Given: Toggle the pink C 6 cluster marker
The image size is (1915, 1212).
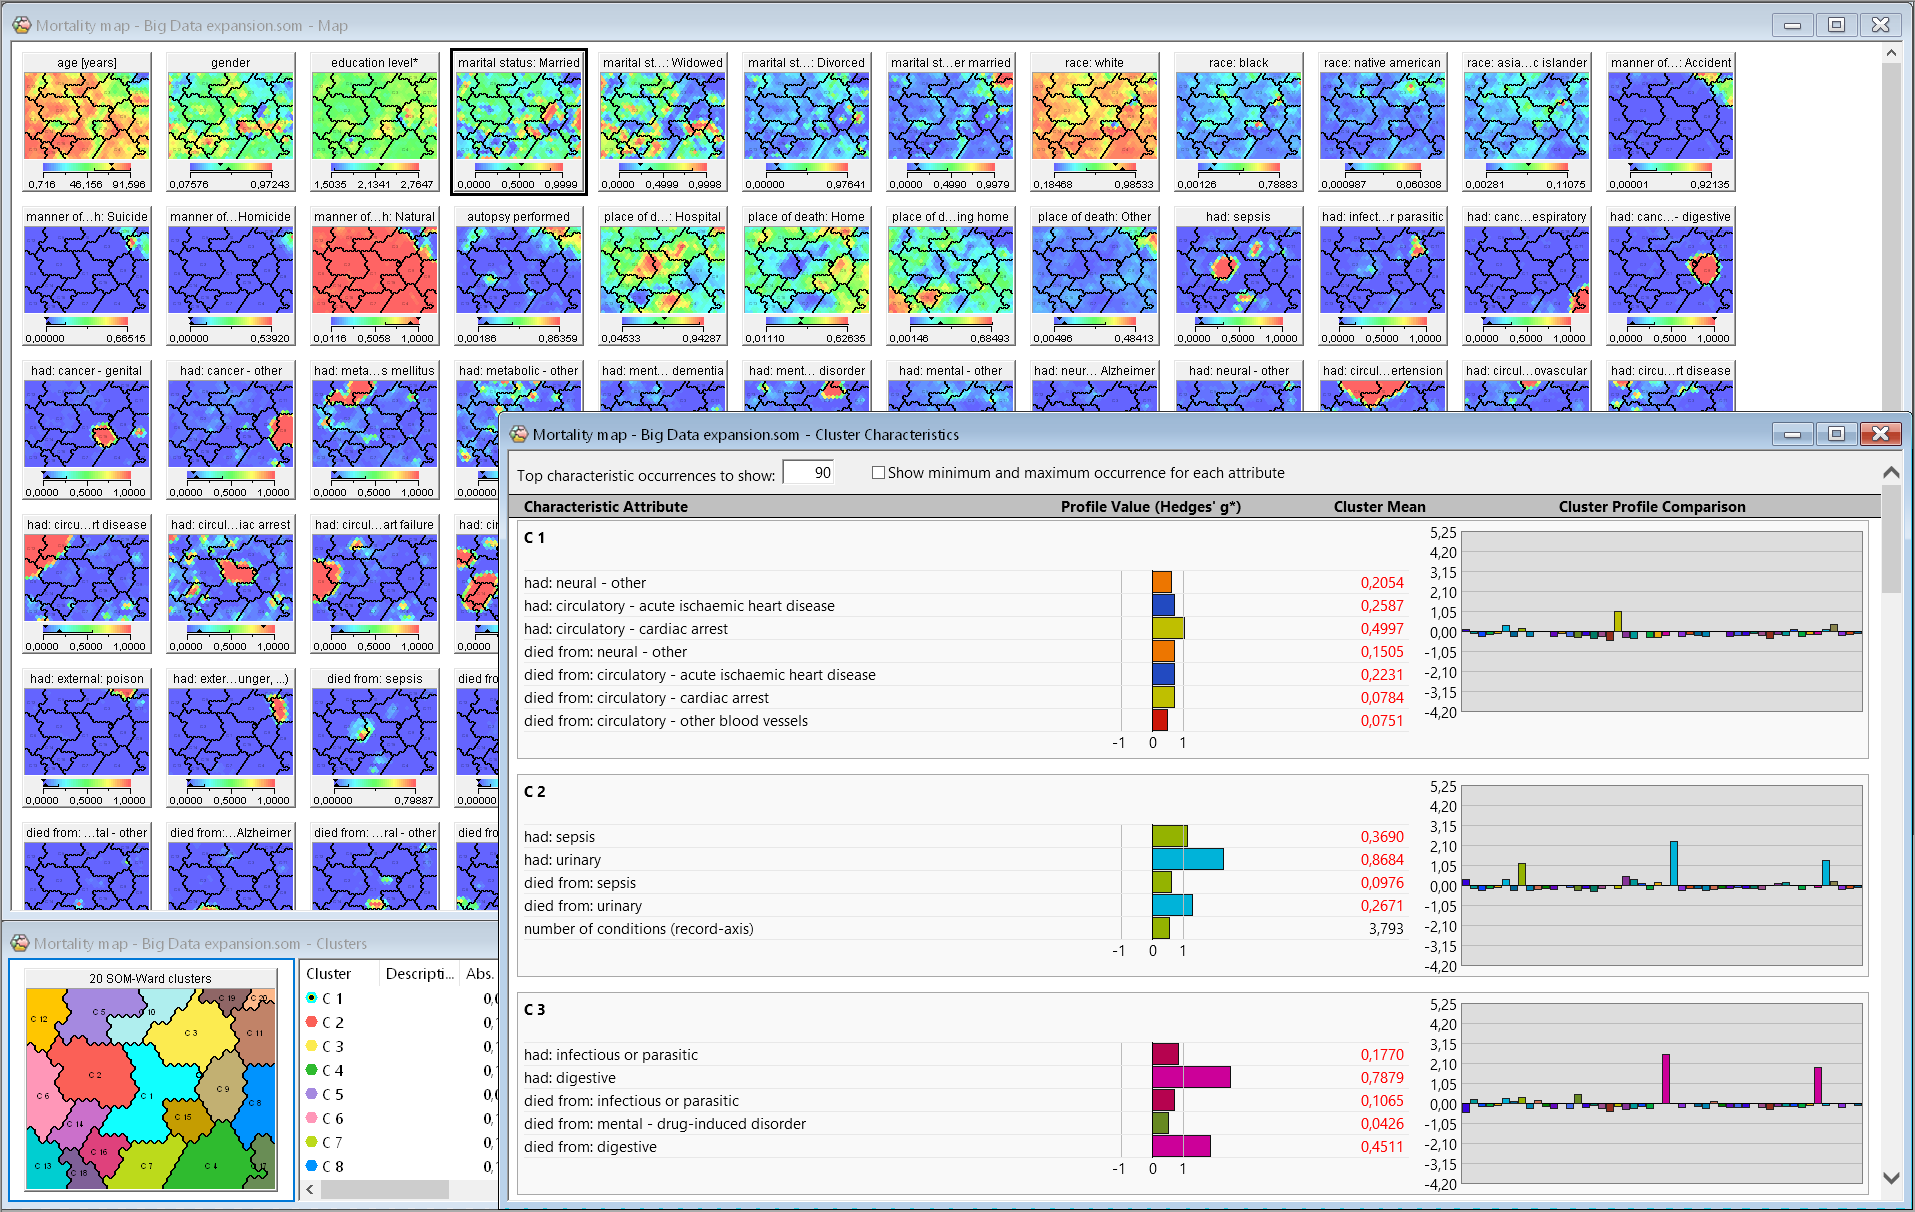Looking at the screenshot, I should [x=312, y=1118].
